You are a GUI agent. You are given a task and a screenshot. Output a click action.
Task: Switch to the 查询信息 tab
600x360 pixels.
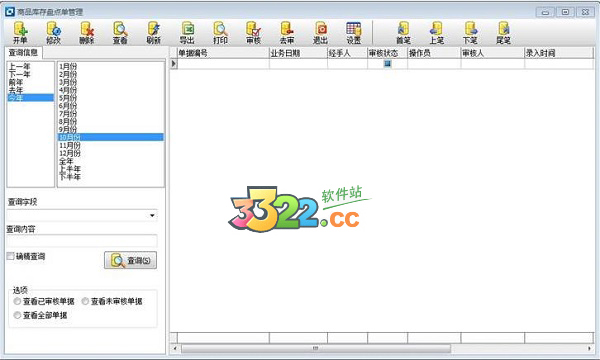23,52
